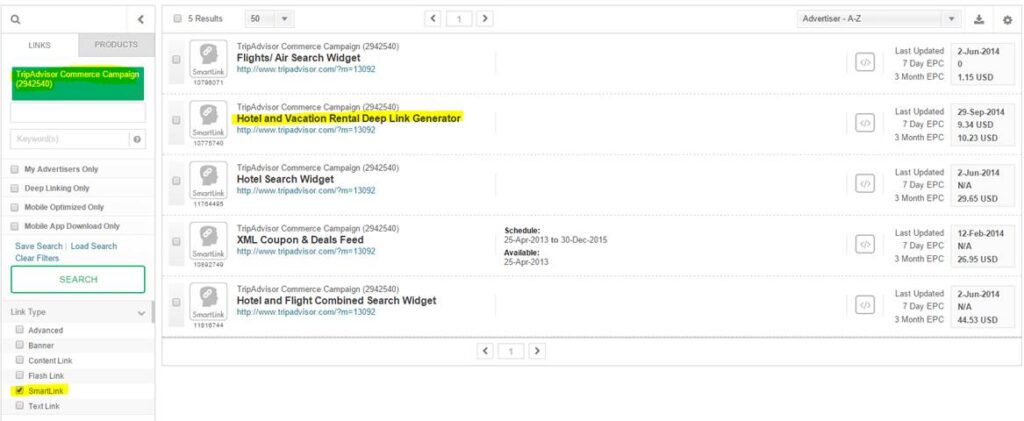This screenshot has height=421, width=1024.
Task: Click the keyword help question icon
Action: pyautogui.click(x=137, y=139)
